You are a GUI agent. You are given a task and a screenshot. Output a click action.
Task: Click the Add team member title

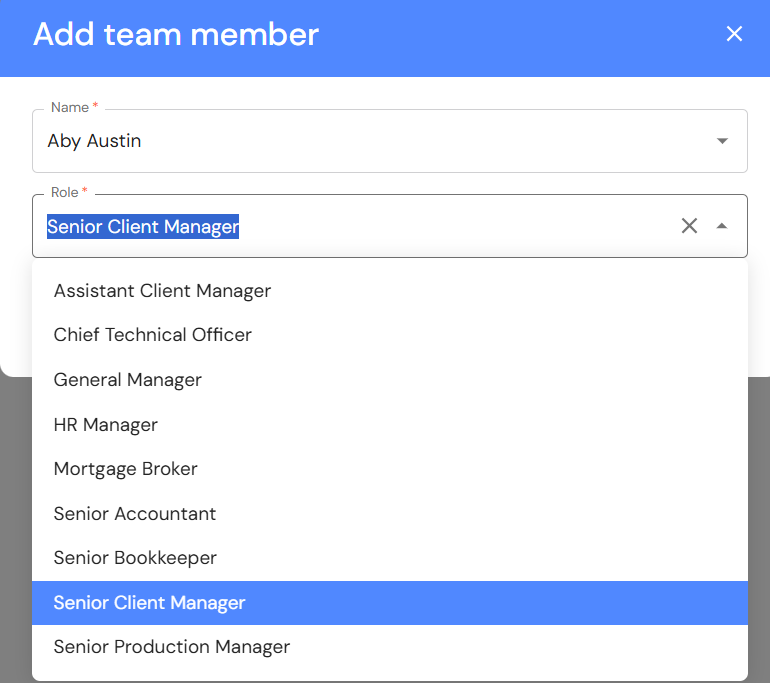pos(176,35)
